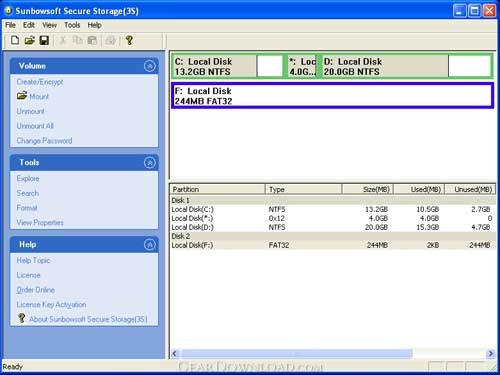The image size is (500, 375).
Task: Open About Sunbowsoft Secure Storage(3S) link
Action: [88, 319]
